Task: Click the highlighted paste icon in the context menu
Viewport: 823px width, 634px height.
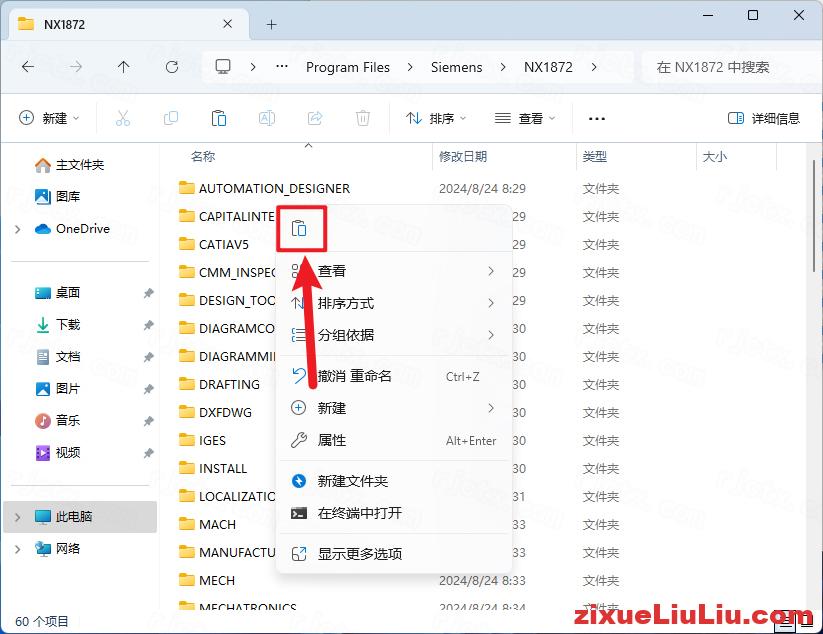Action: pos(301,228)
